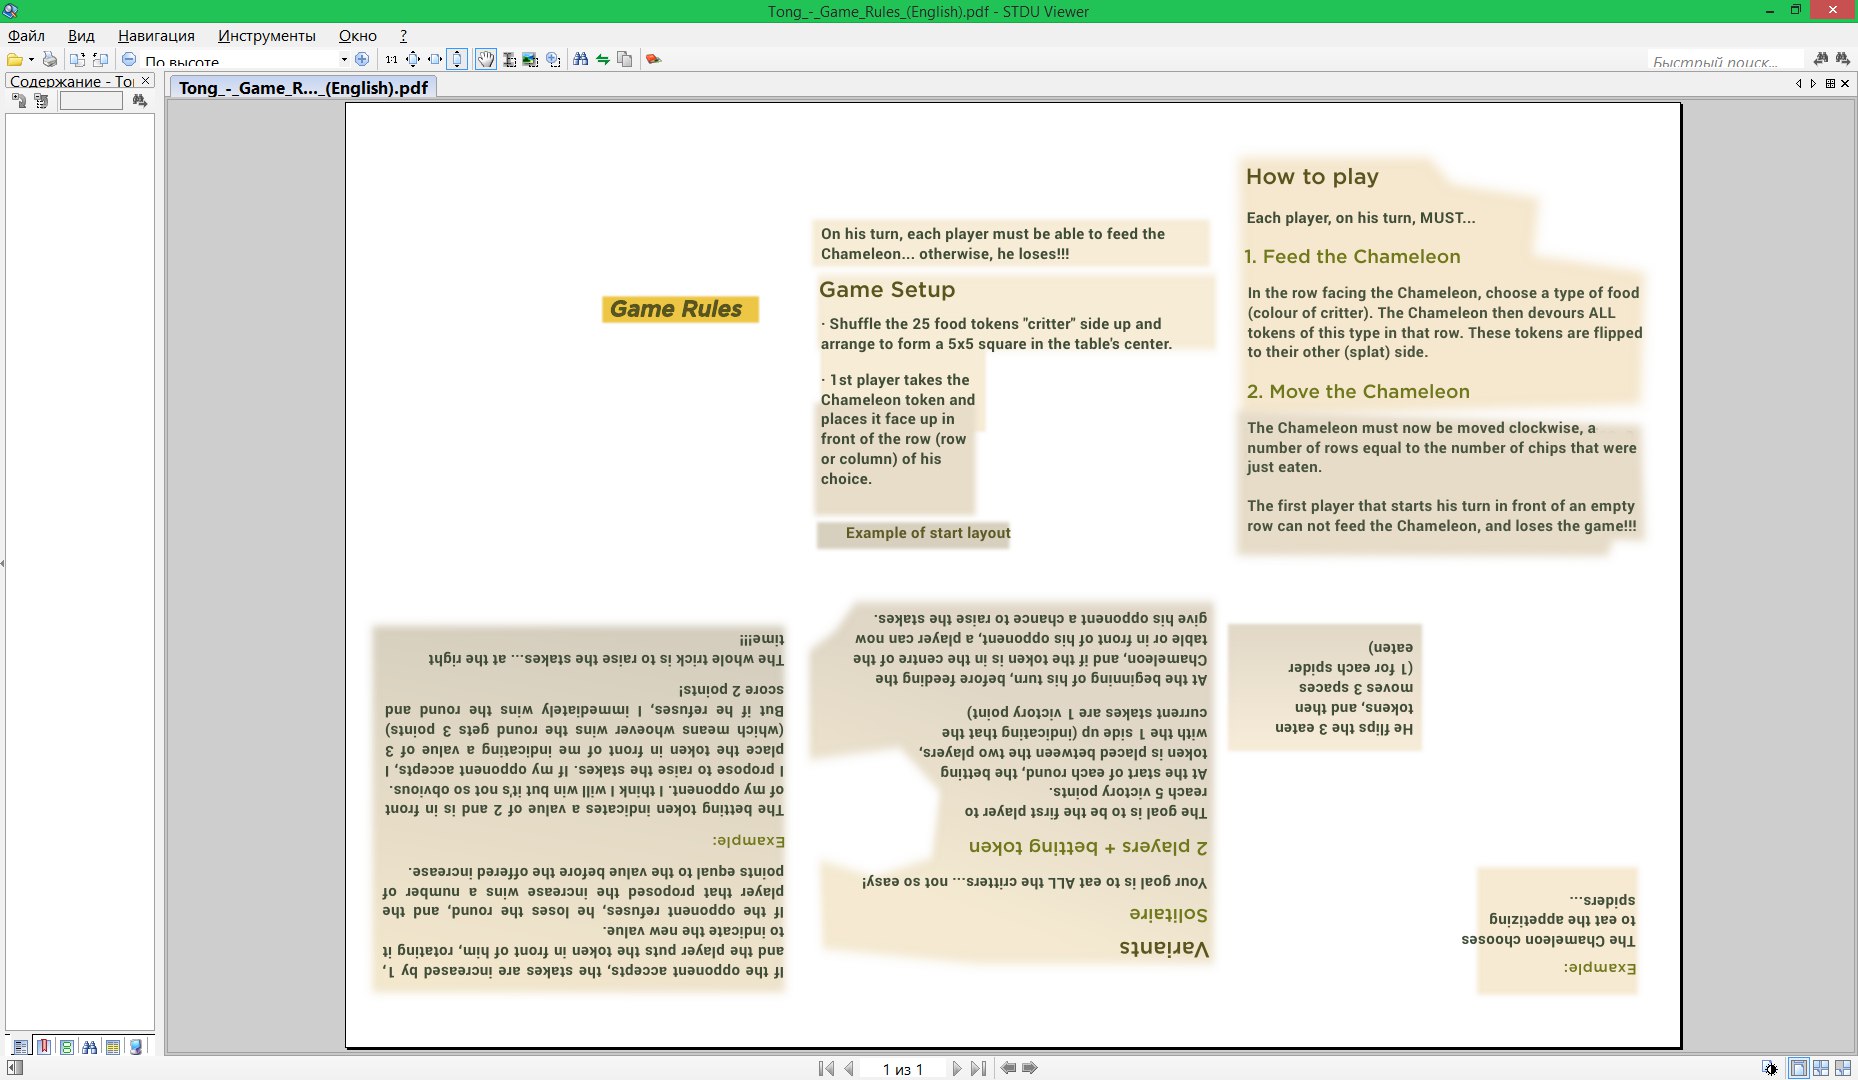Click the zoom out minus button

pos(129,60)
